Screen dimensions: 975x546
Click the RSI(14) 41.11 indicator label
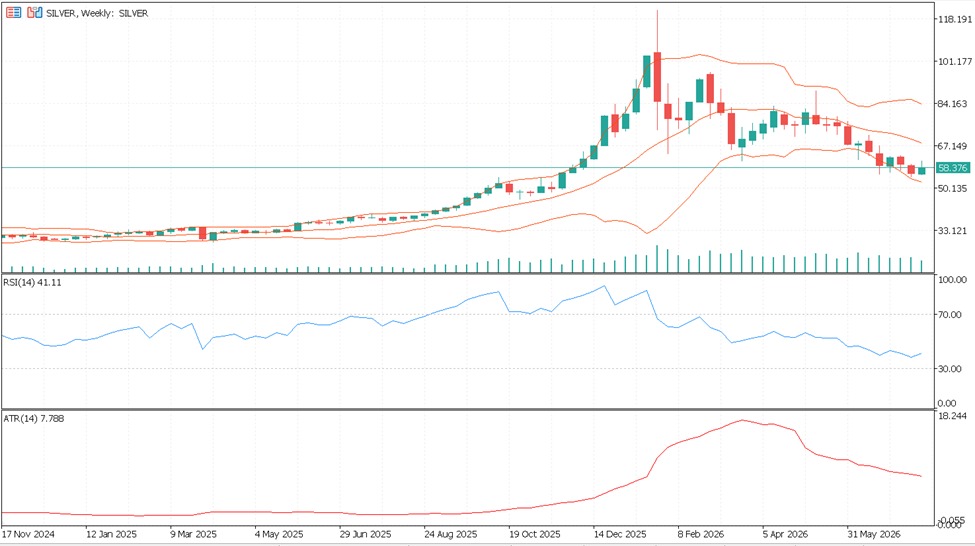32,282
